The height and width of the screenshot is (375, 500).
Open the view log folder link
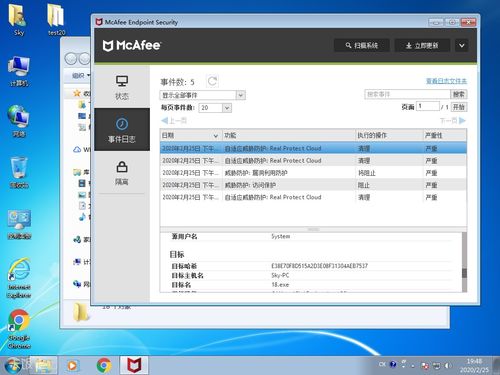(446, 81)
